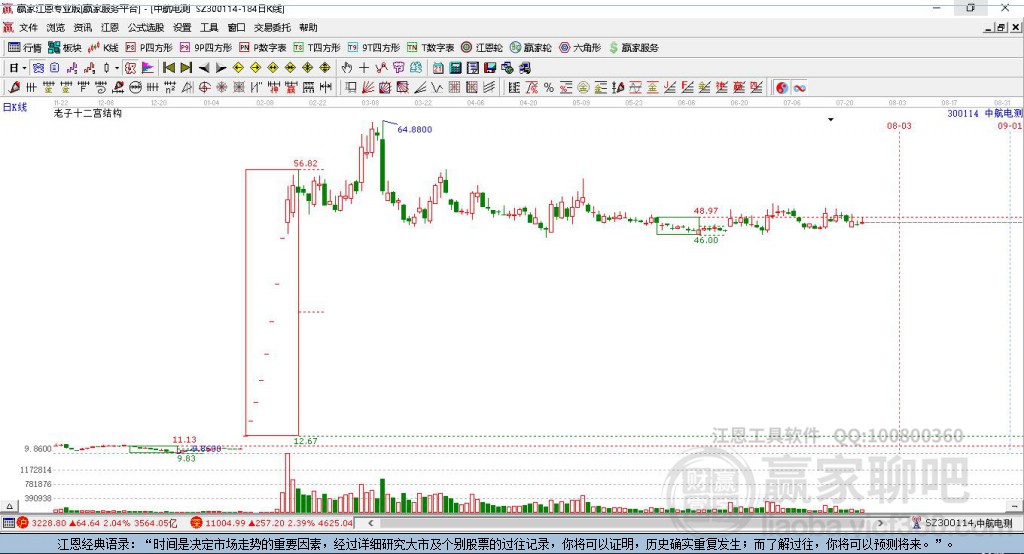Launch the 江恩轮 Gann wheel

[482, 48]
